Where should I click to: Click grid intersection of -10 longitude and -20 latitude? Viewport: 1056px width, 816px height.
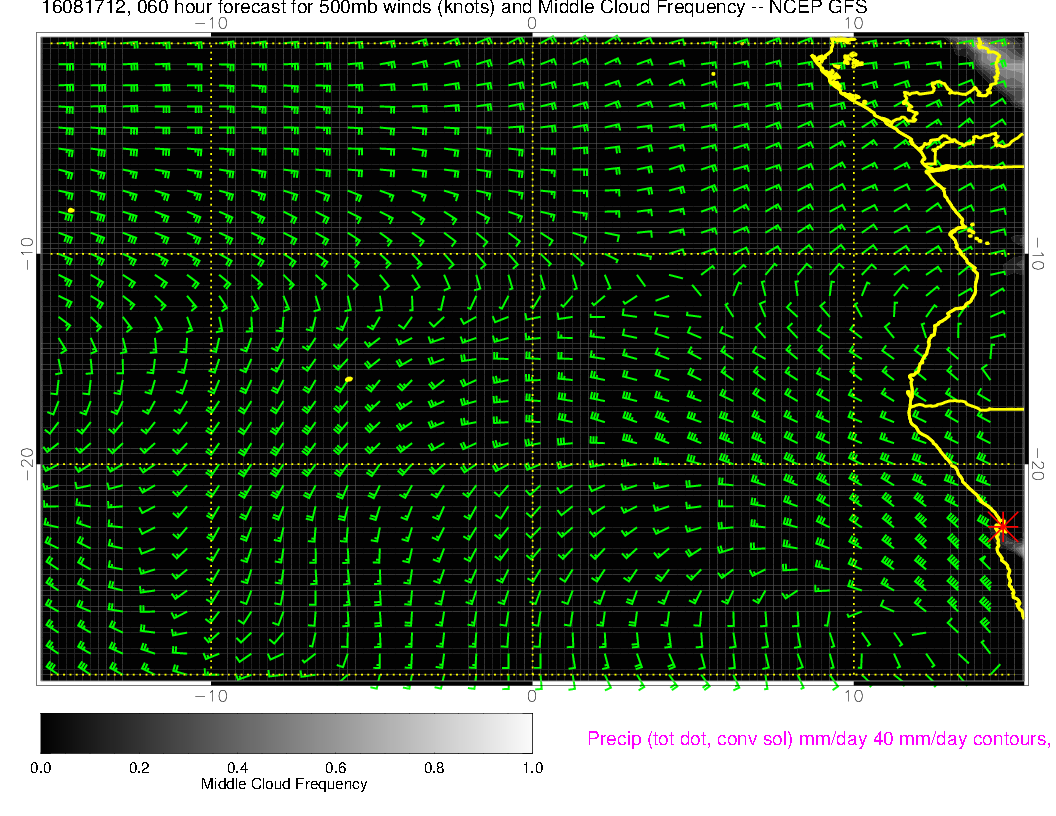tap(211, 465)
